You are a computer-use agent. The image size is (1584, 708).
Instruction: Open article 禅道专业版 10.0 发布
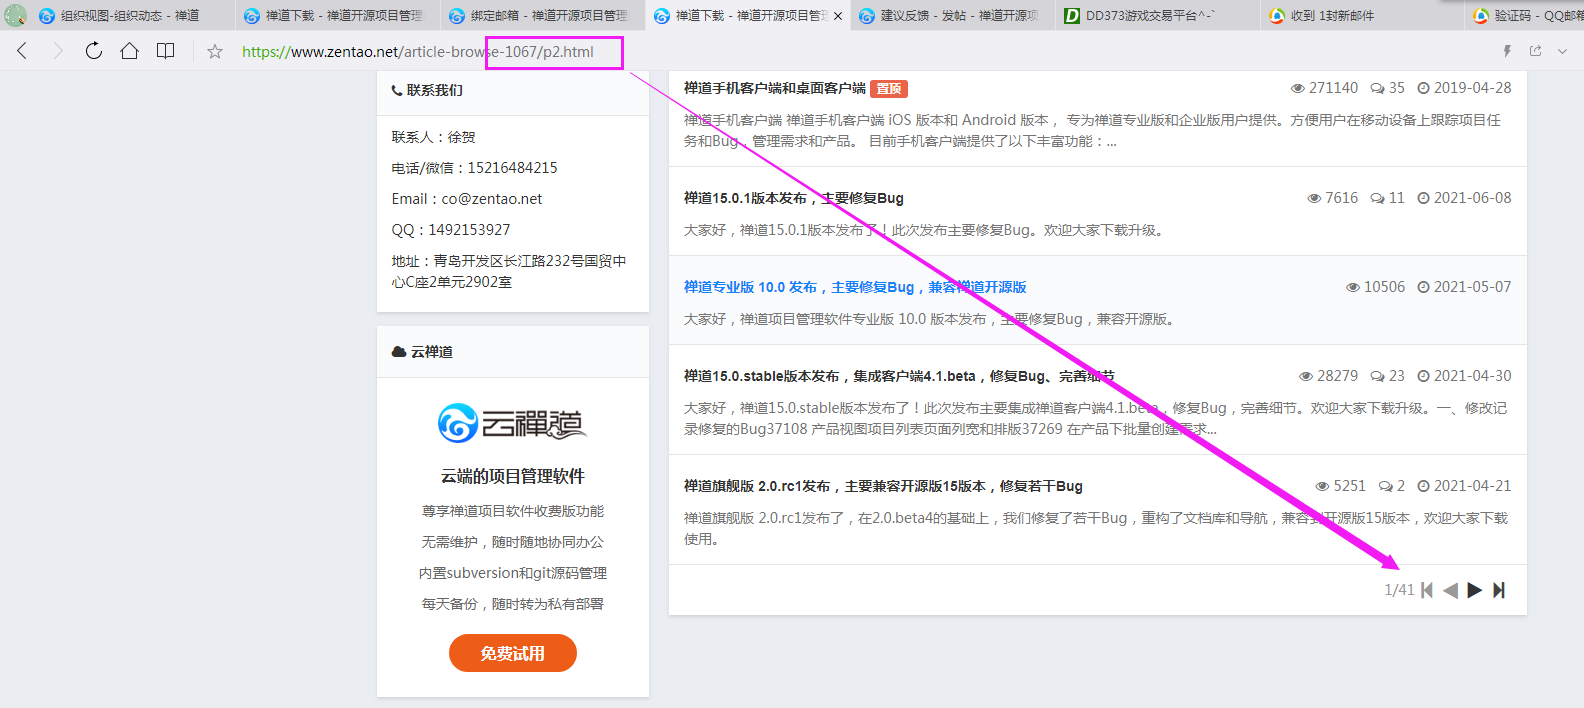(855, 287)
